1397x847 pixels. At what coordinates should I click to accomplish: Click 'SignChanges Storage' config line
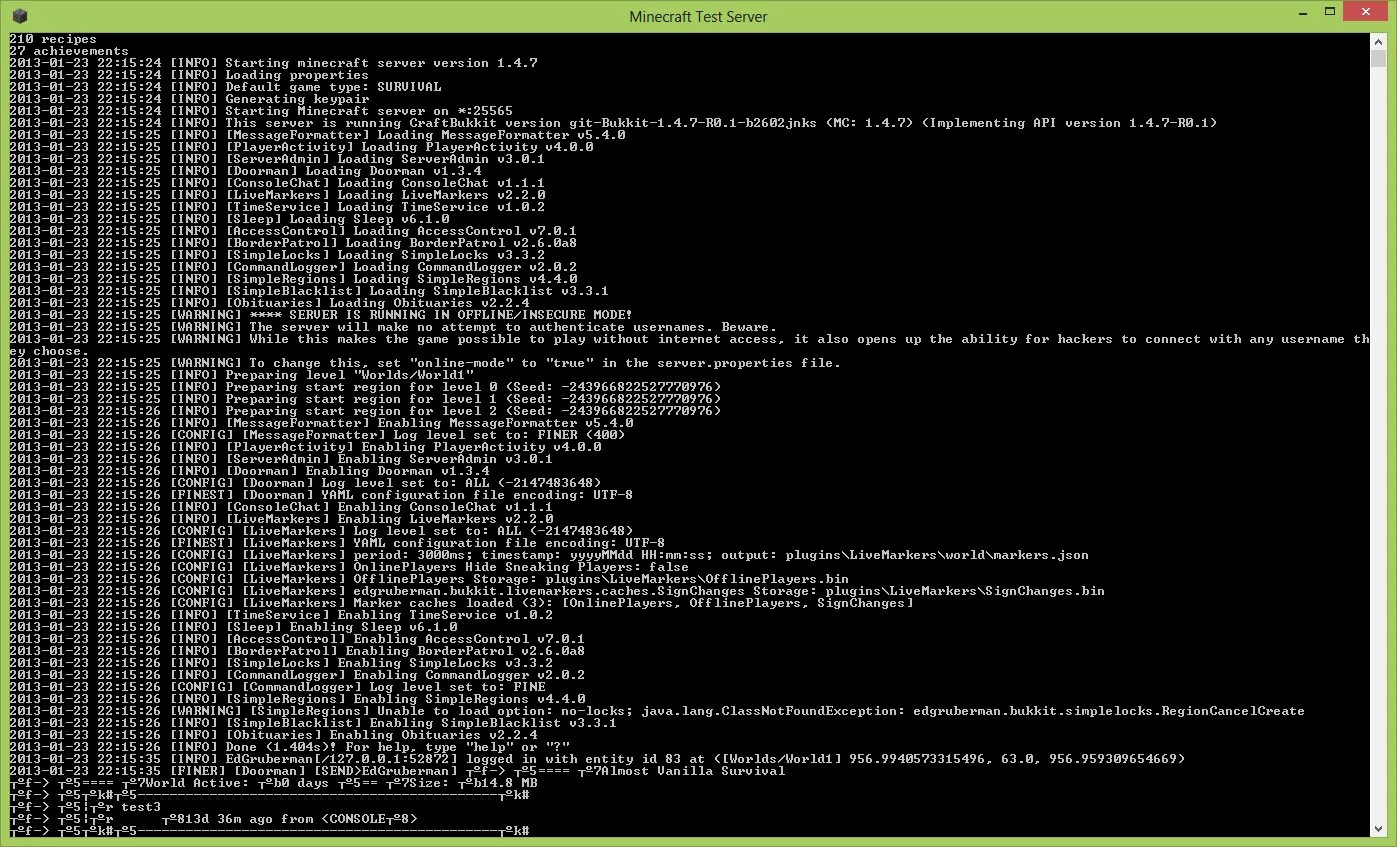pyautogui.click(x=558, y=591)
